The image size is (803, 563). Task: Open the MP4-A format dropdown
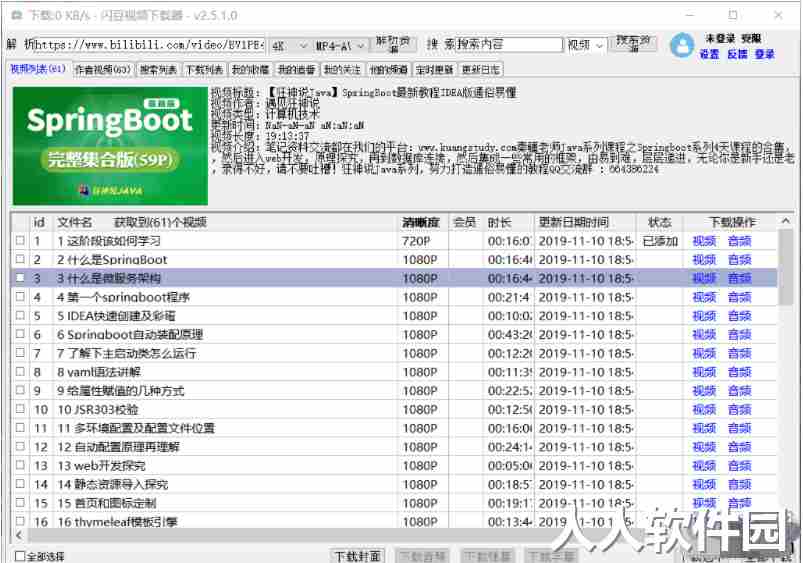click(x=340, y=46)
